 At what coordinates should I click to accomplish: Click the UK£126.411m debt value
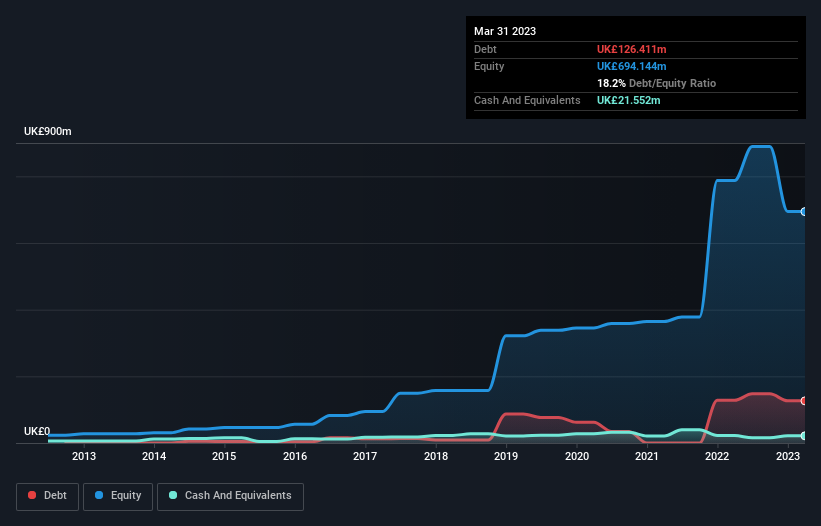tap(631, 49)
